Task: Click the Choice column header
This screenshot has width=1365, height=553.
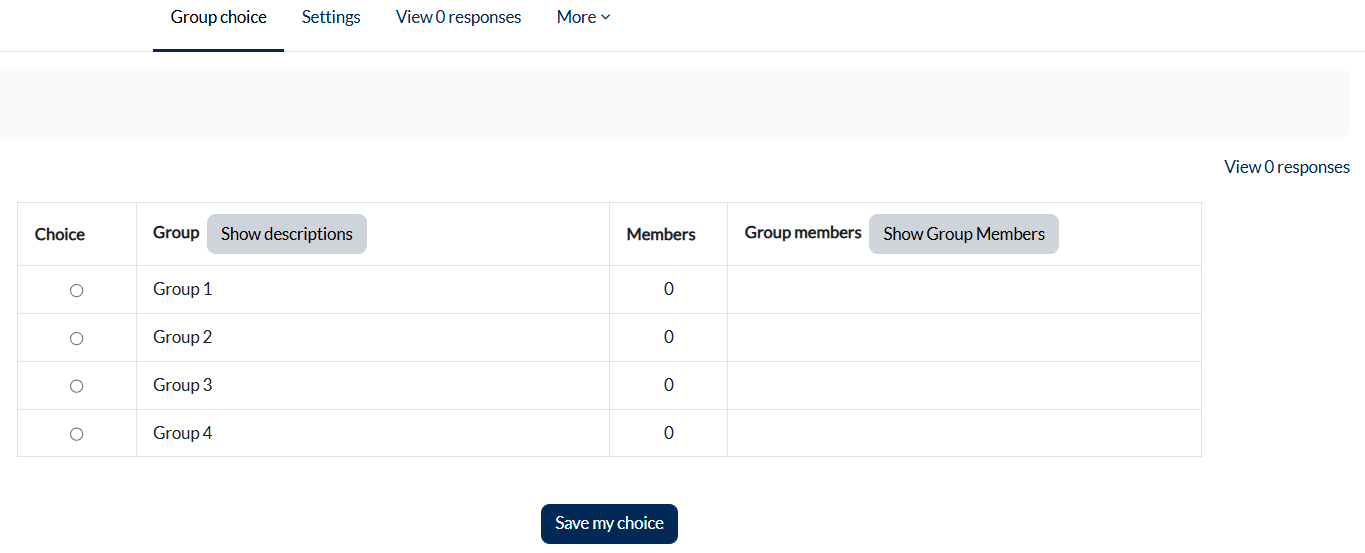Action: (60, 234)
